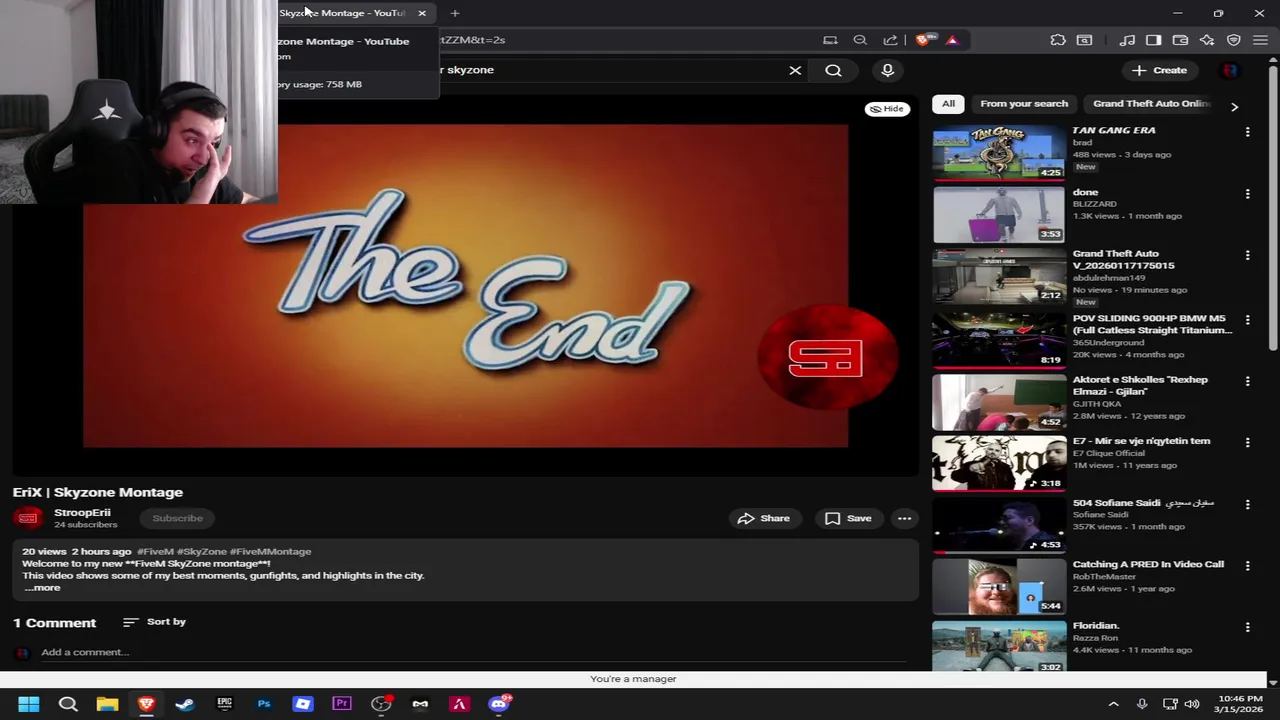Open options menu for the done video
Screen dimensions: 1280x720
coord(1247,194)
